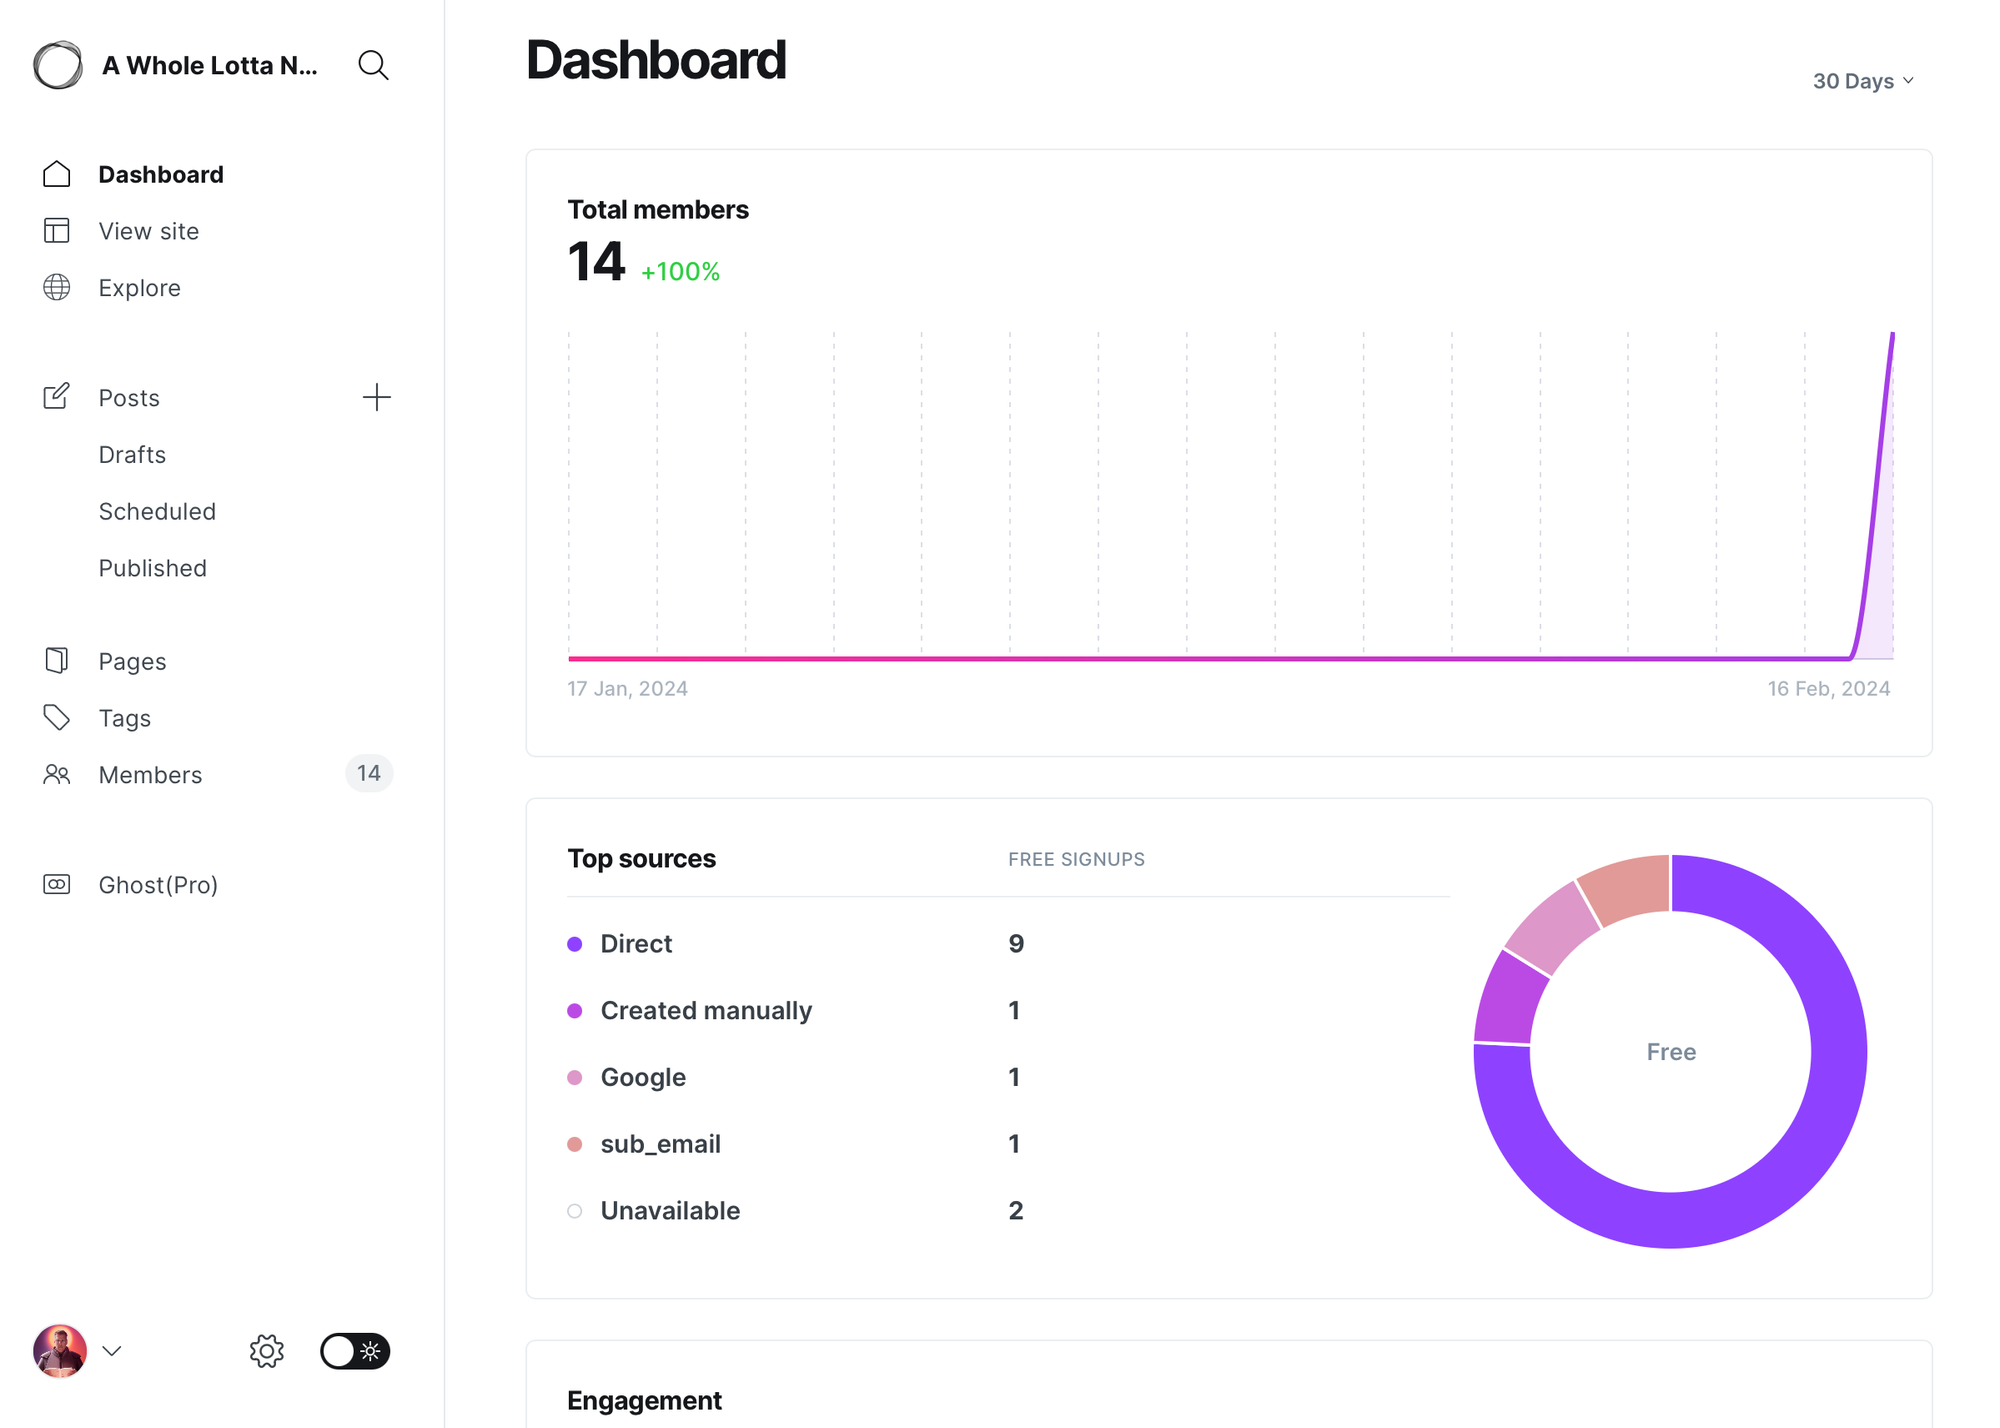The image size is (2000, 1428).
Task: Open the Drafts posts list
Action: 132,454
